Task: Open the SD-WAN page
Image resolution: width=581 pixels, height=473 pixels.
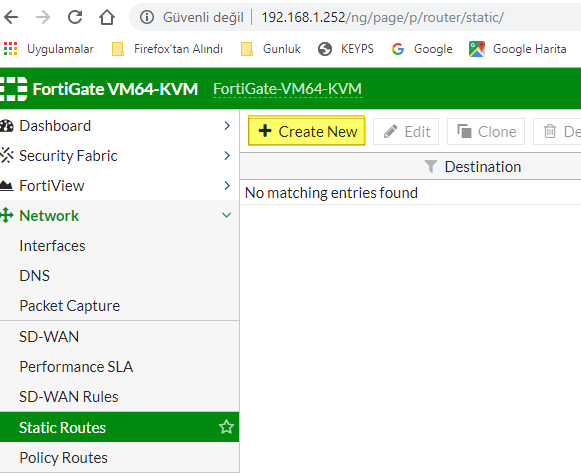Action: tap(49, 337)
